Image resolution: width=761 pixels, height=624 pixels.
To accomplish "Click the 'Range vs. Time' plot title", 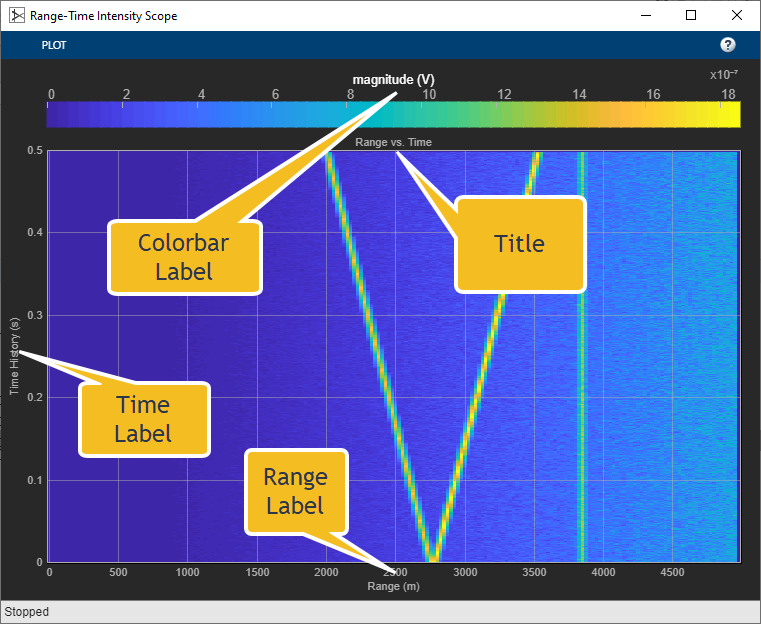I will [x=393, y=142].
